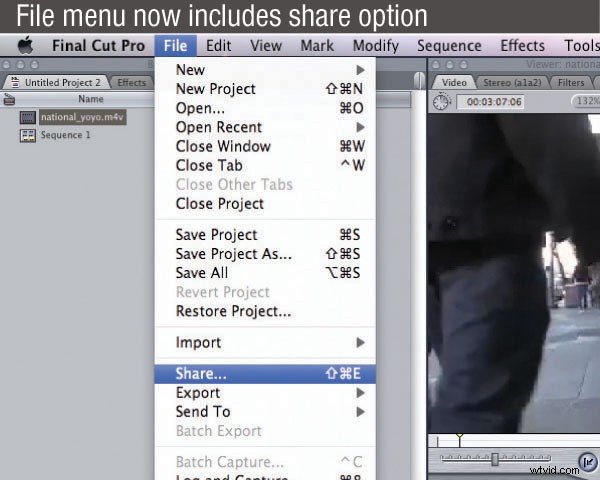Open the Stereo (a1a2) tab

(x=512, y=82)
